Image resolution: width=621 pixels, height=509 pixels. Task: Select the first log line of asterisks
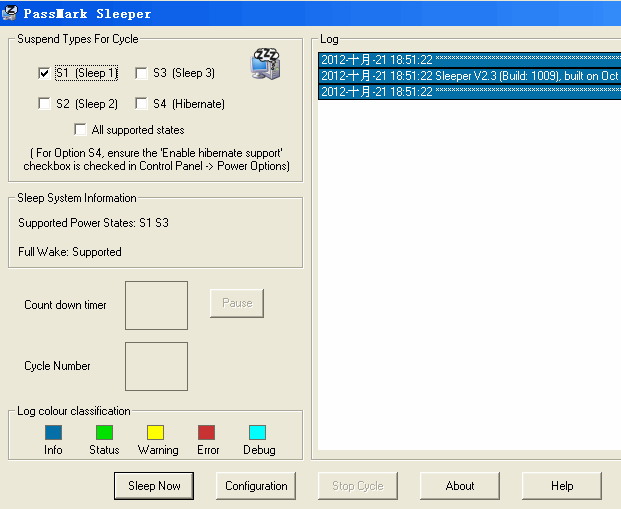coord(468,60)
